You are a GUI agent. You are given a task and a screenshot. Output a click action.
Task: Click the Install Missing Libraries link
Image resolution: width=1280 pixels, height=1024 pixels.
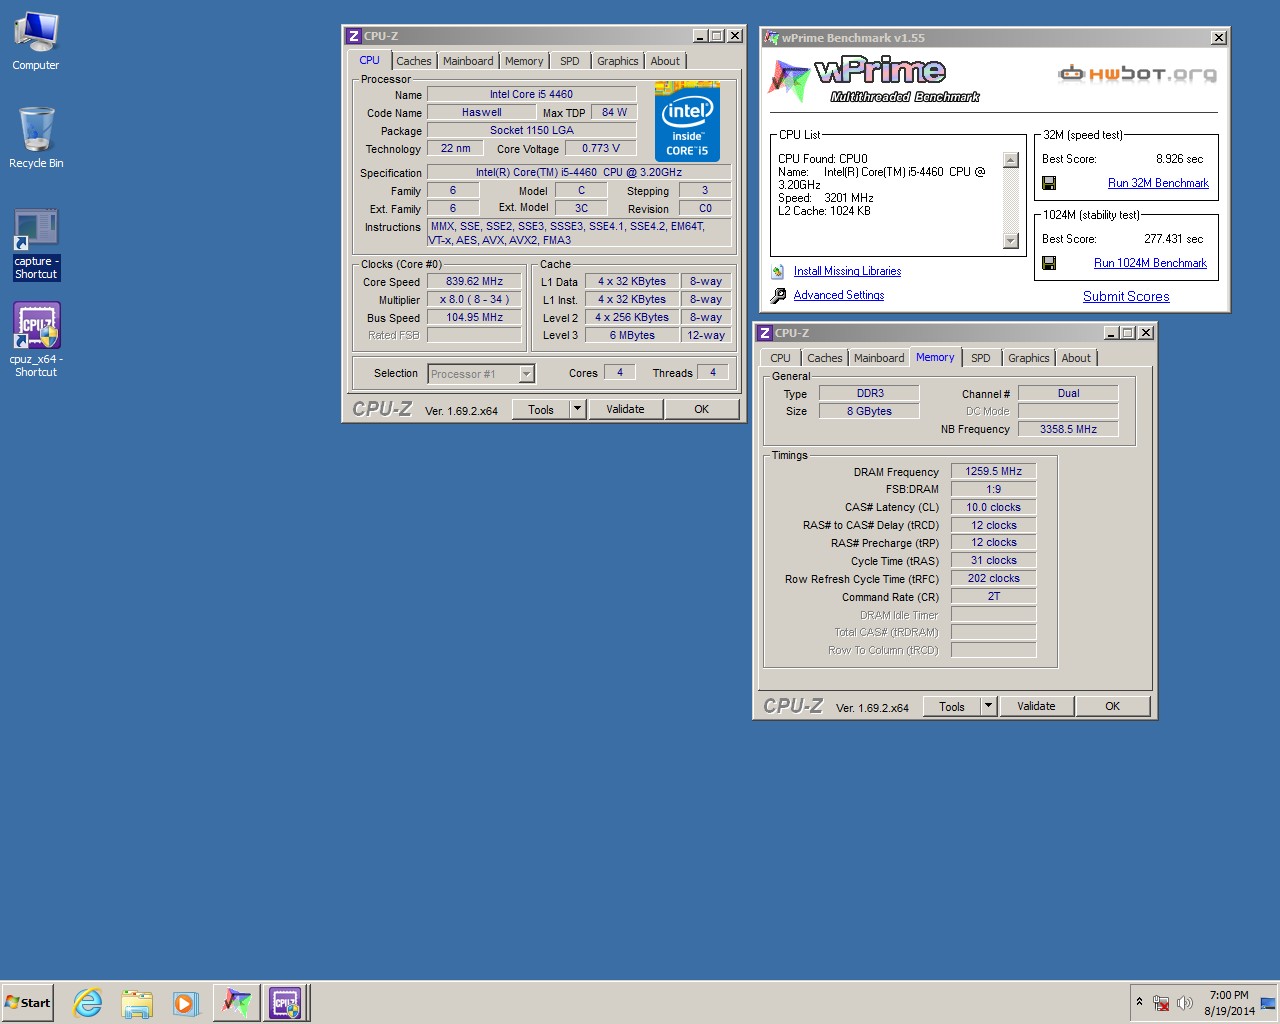(847, 271)
